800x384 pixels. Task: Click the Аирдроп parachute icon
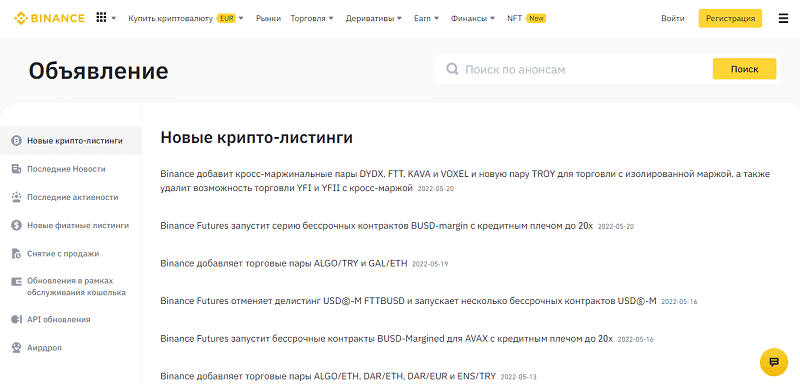click(x=16, y=348)
